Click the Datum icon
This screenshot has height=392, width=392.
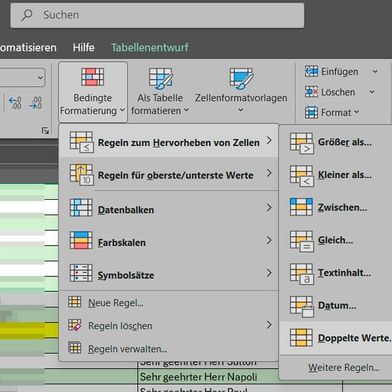pyautogui.click(x=302, y=306)
